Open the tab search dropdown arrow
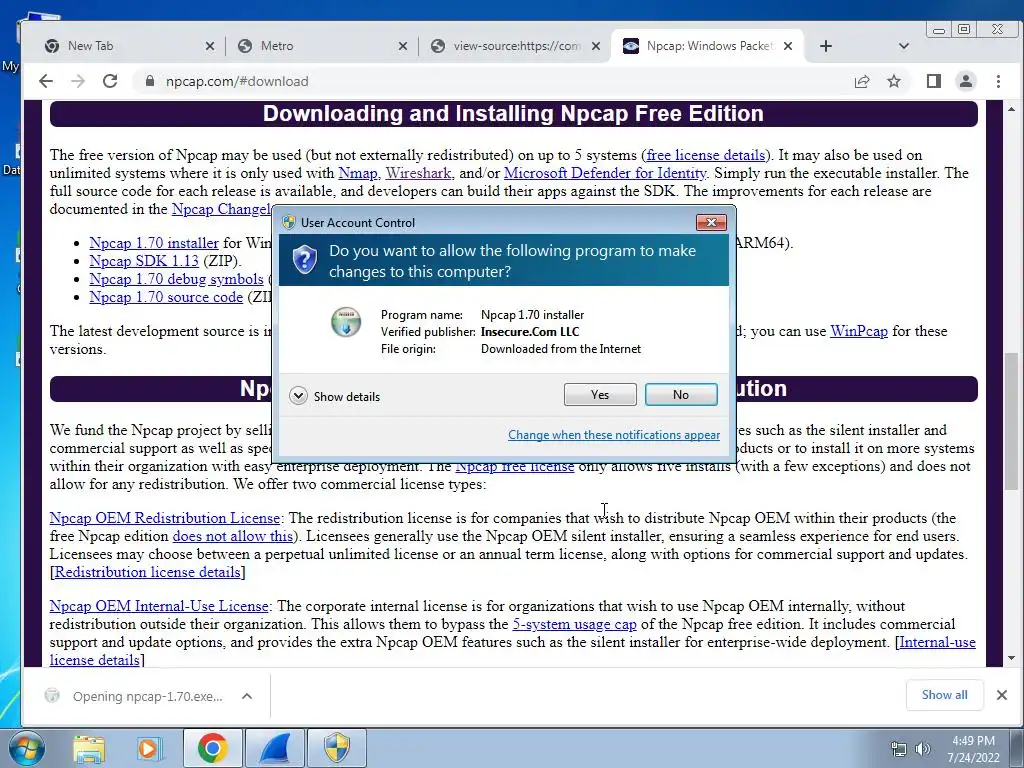Screen dimensions: 1024x768 click(904, 46)
